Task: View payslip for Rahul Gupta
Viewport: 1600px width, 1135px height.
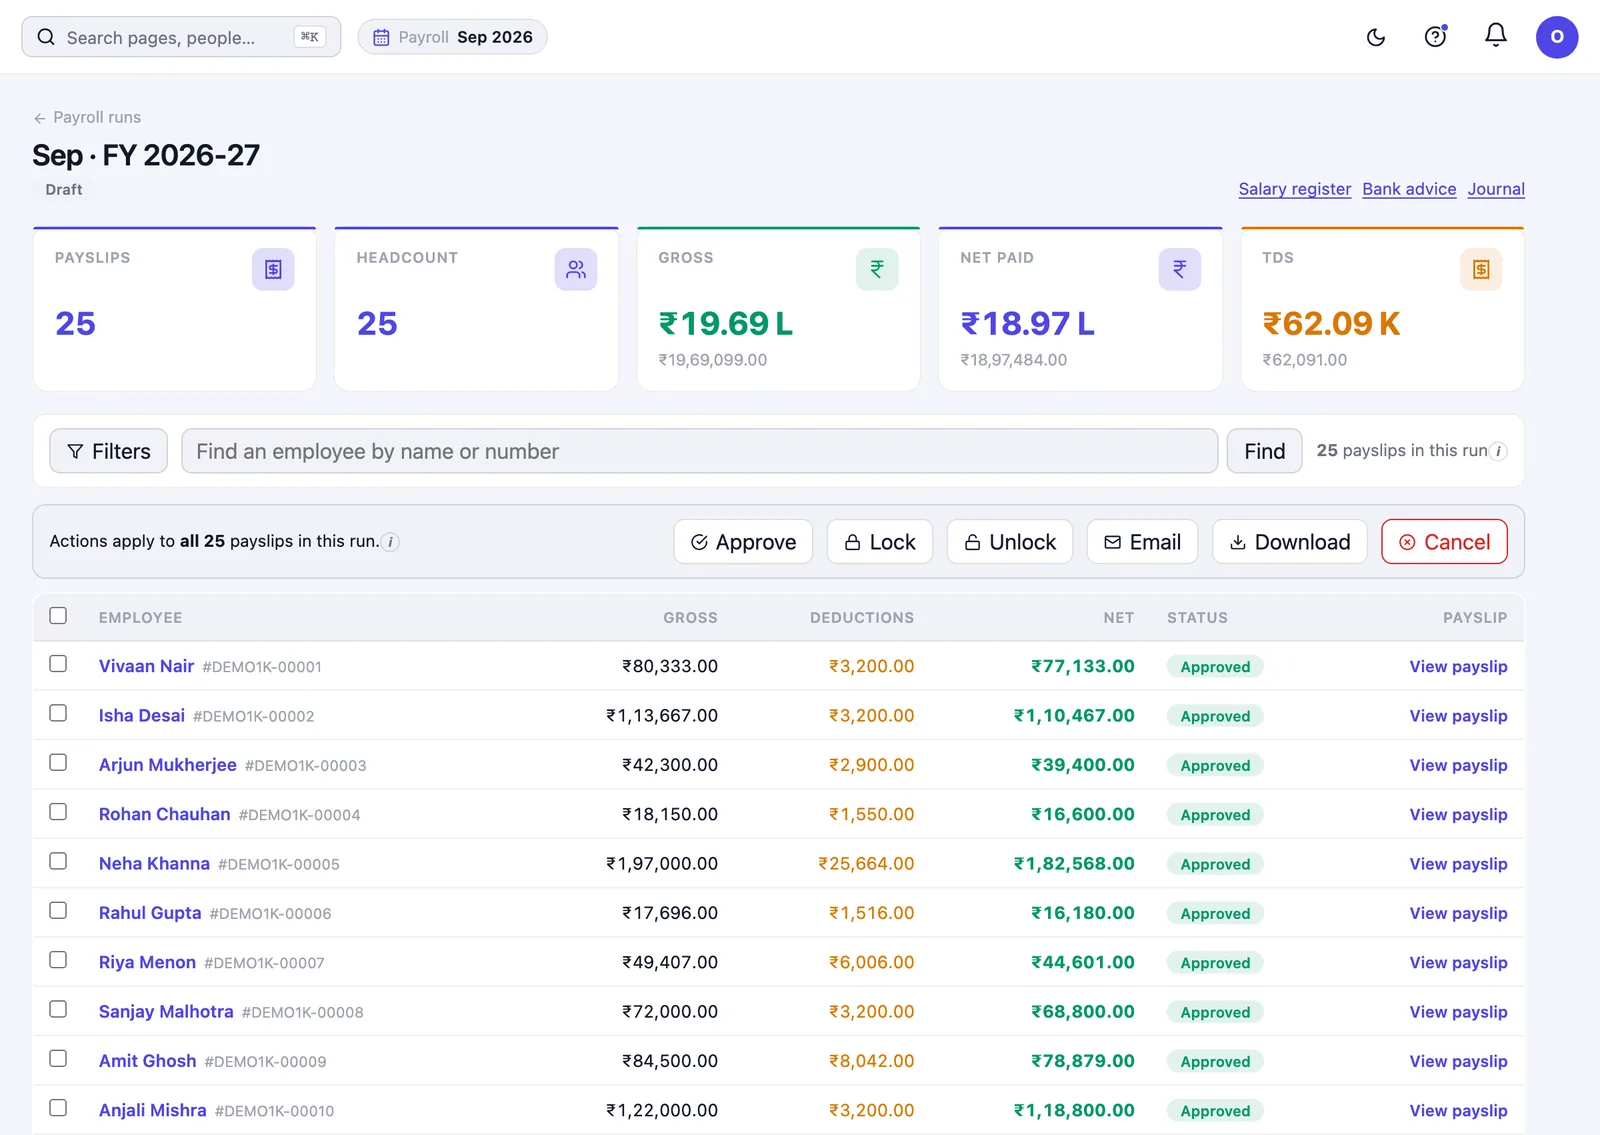Action: coord(1458,913)
